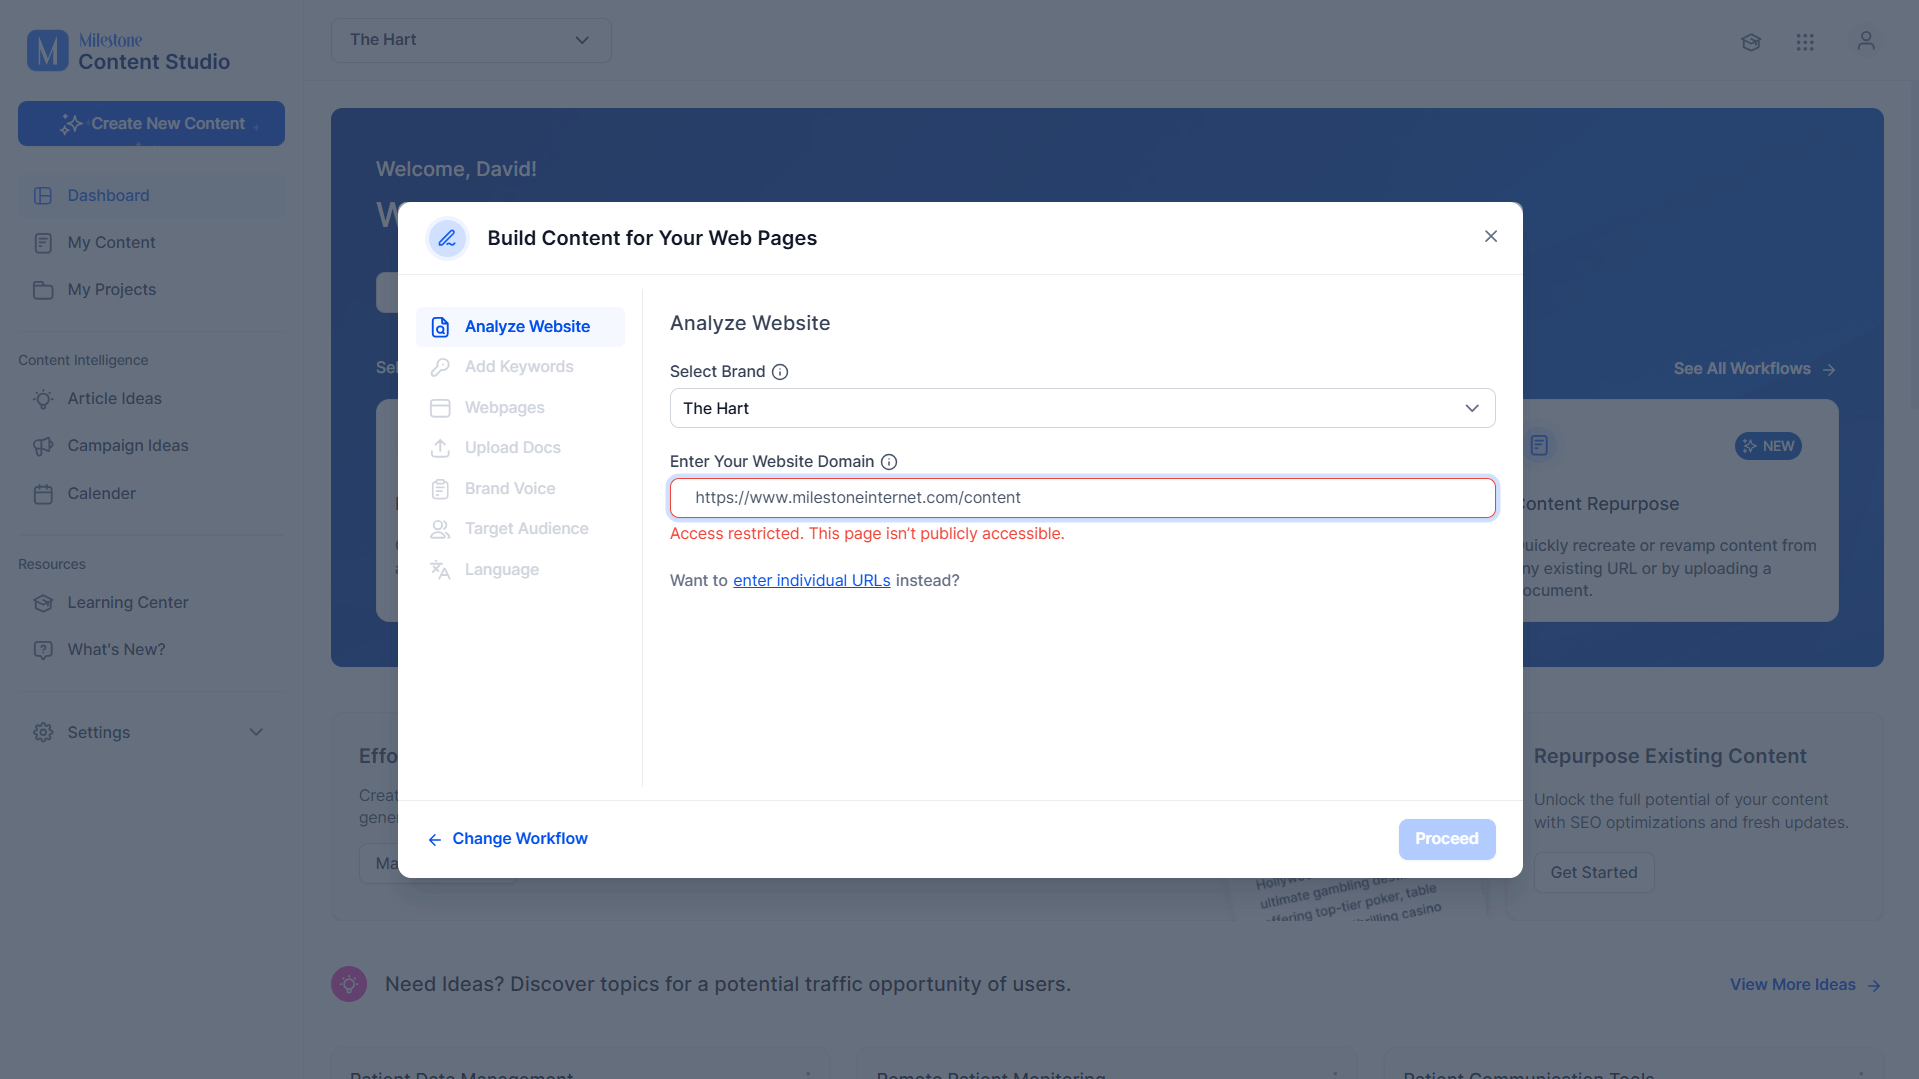The image size is (1919, 1079).
Task: Click the Campaign Ideas megaphone icon
Action: pyautogui.click(x=43, y=446)
